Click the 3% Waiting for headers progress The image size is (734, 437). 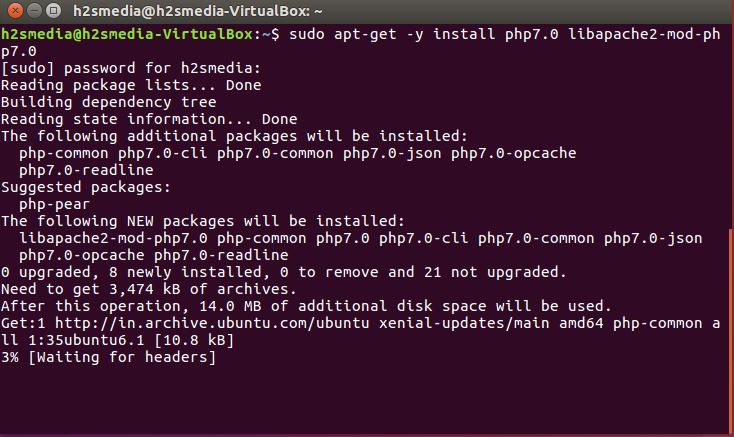(109, 357)
